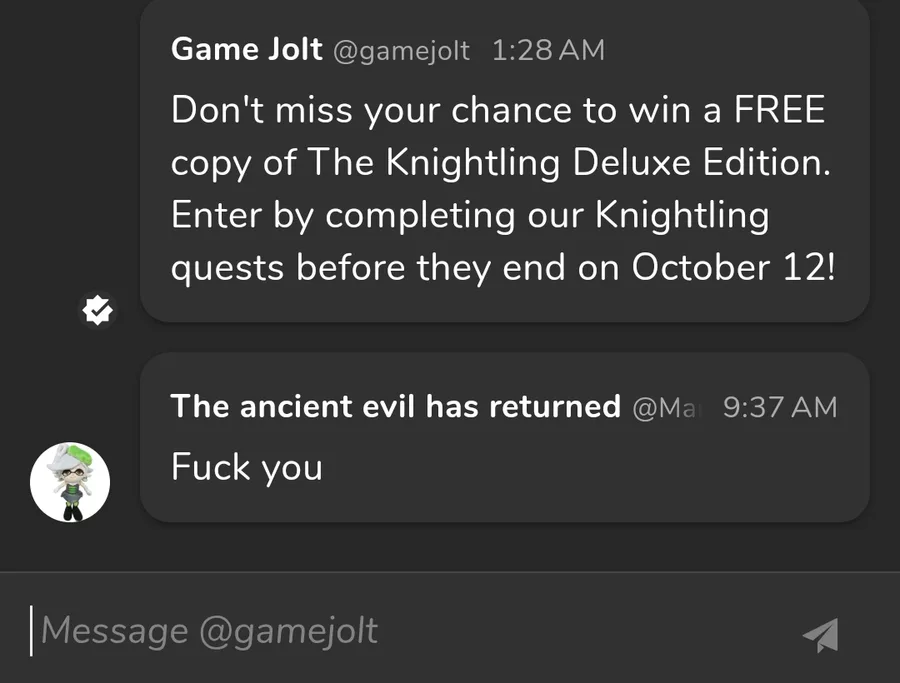Click empty space right of "Fuck you" in the bubble
Viewport: 900px width, 683px height.
tap(600, 468)
